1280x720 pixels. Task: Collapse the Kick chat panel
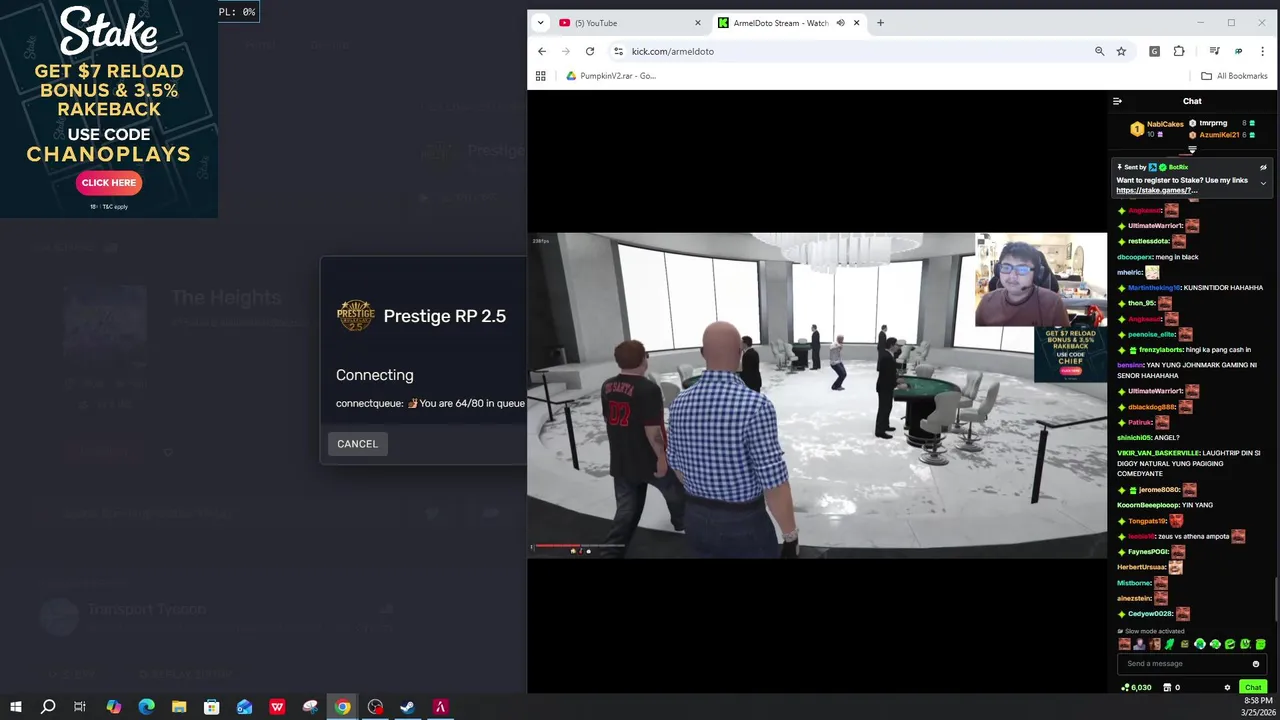point(1117,101)
